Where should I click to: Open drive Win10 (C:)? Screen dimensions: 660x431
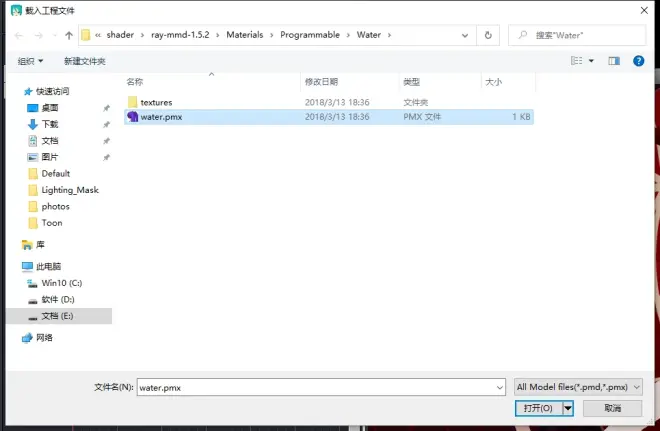pos(62,283)
